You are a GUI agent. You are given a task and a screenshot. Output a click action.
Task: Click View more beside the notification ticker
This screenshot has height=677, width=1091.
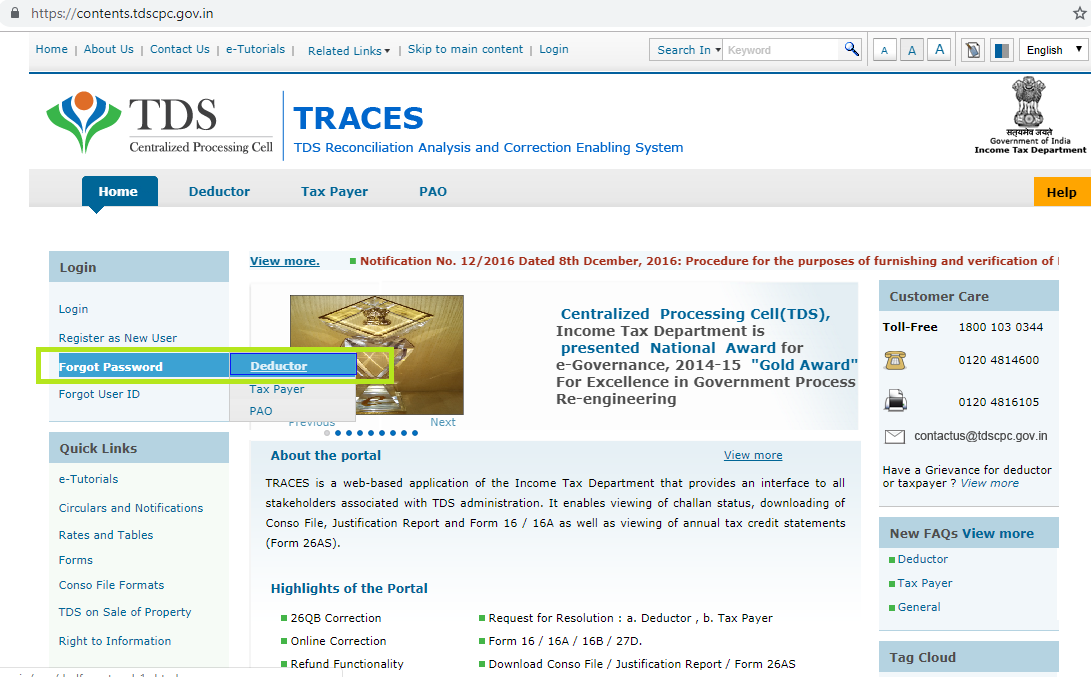click(285, 261)
